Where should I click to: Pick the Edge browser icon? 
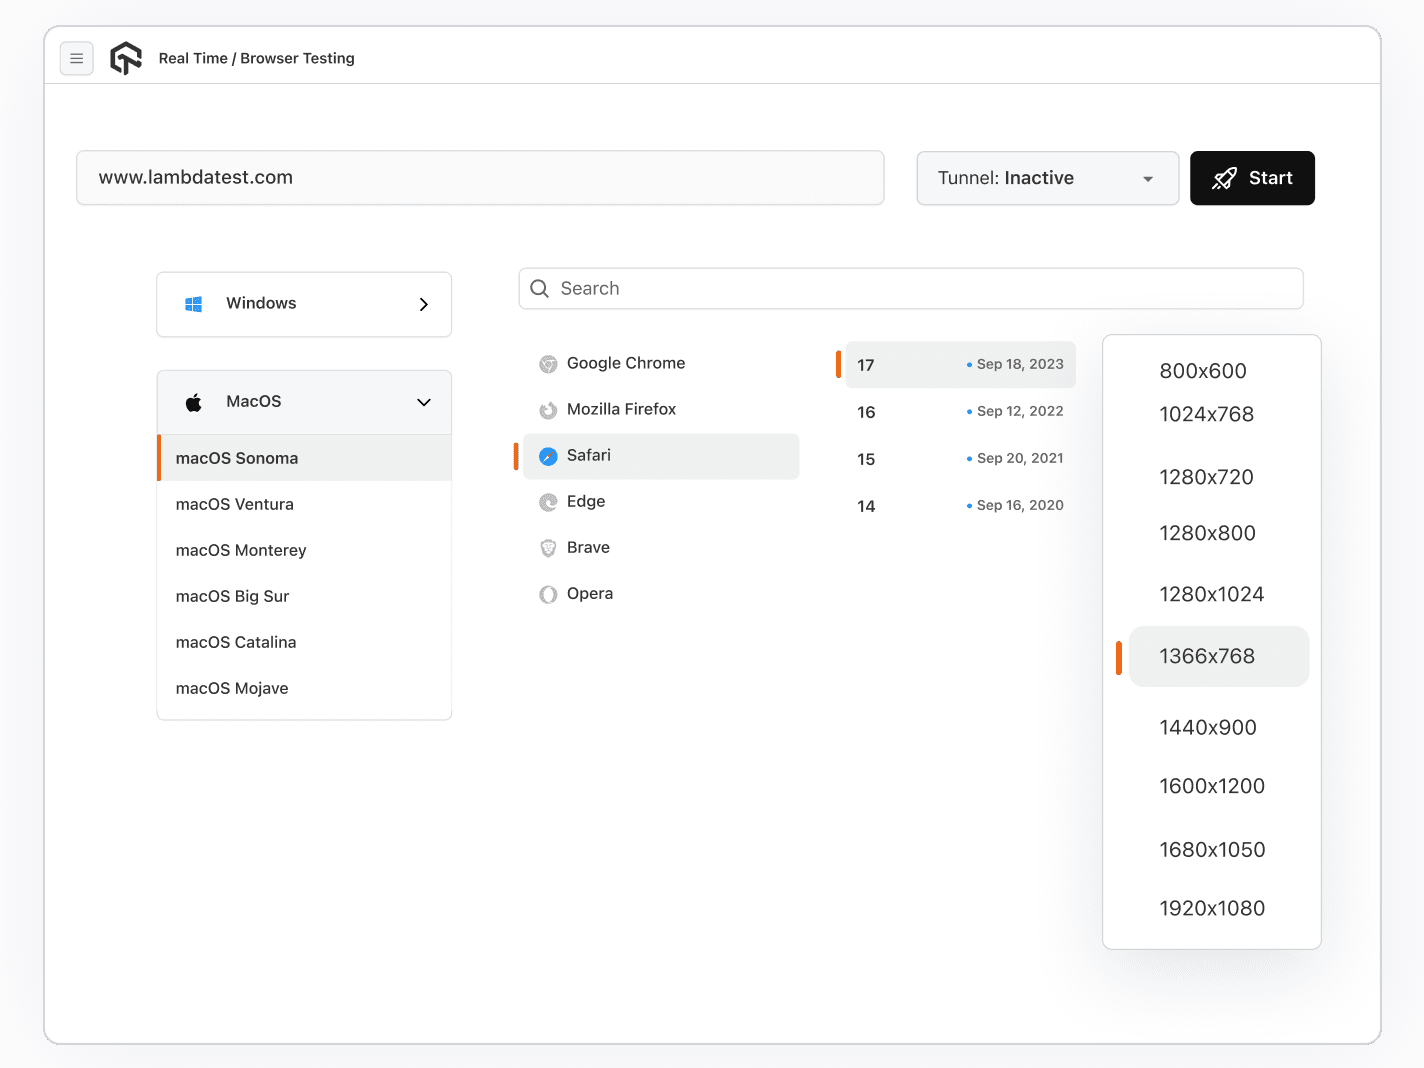click(548, 502)
